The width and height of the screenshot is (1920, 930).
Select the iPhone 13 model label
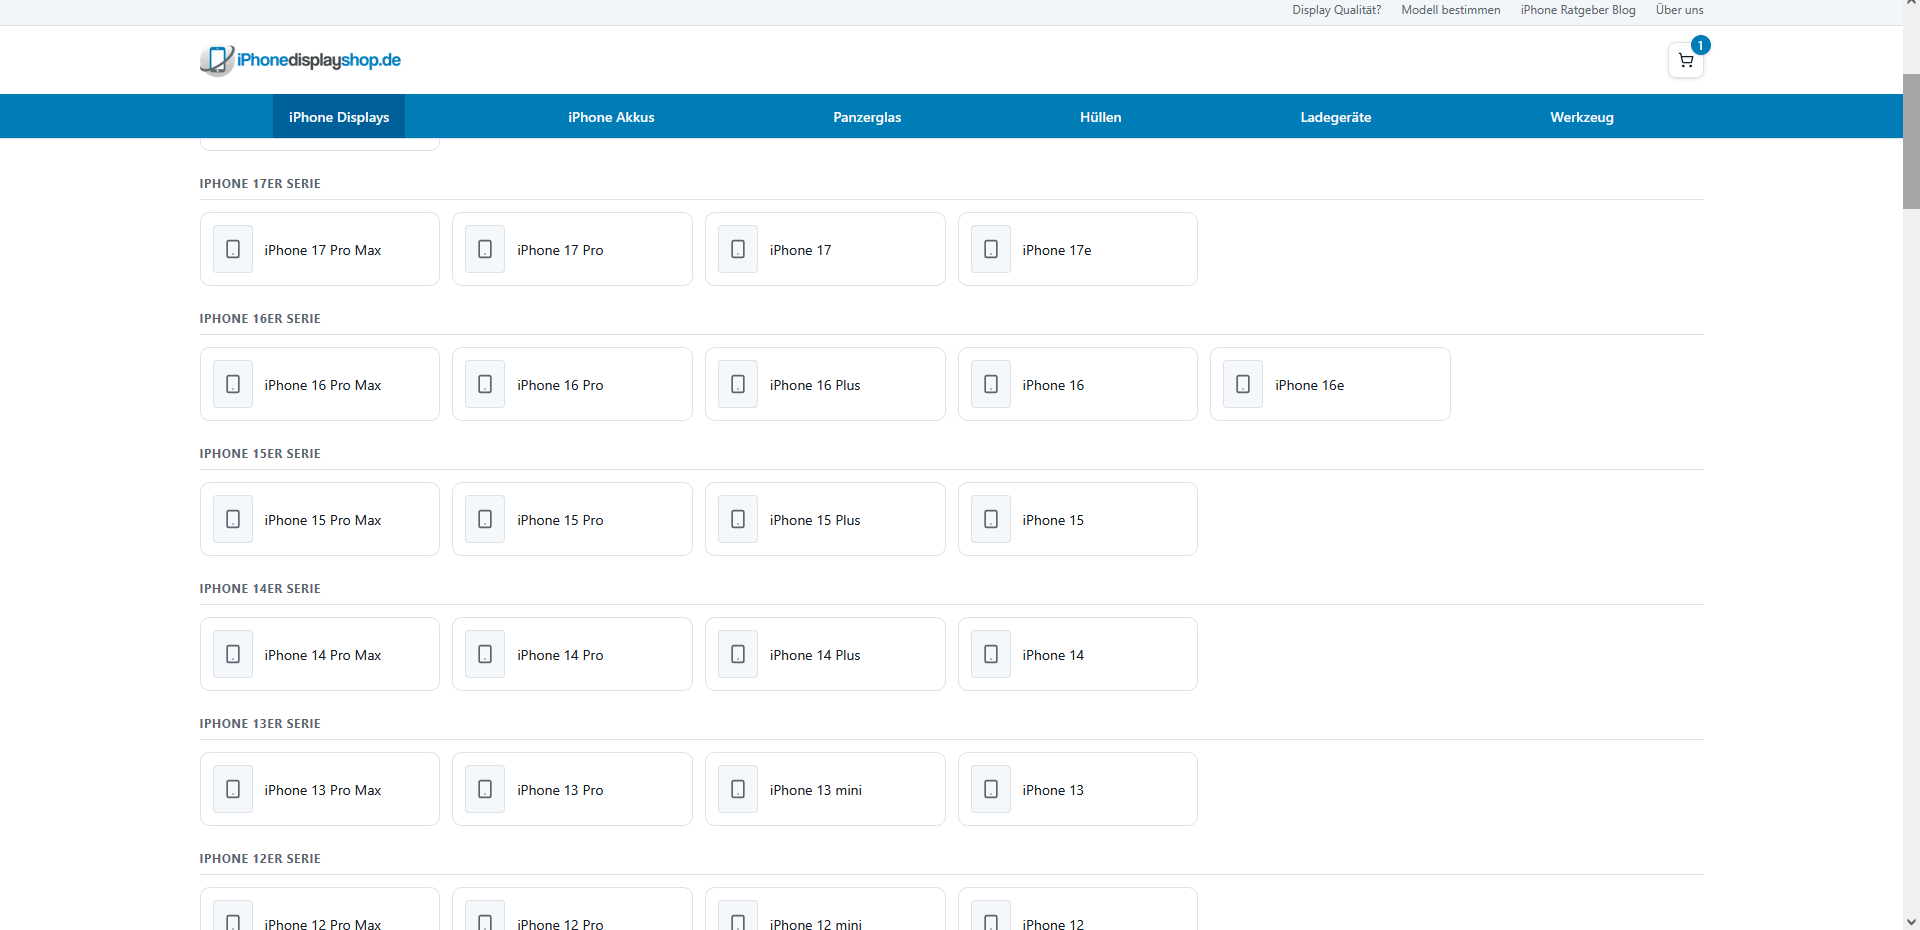pyautogui.click(x=1053, y=790)
